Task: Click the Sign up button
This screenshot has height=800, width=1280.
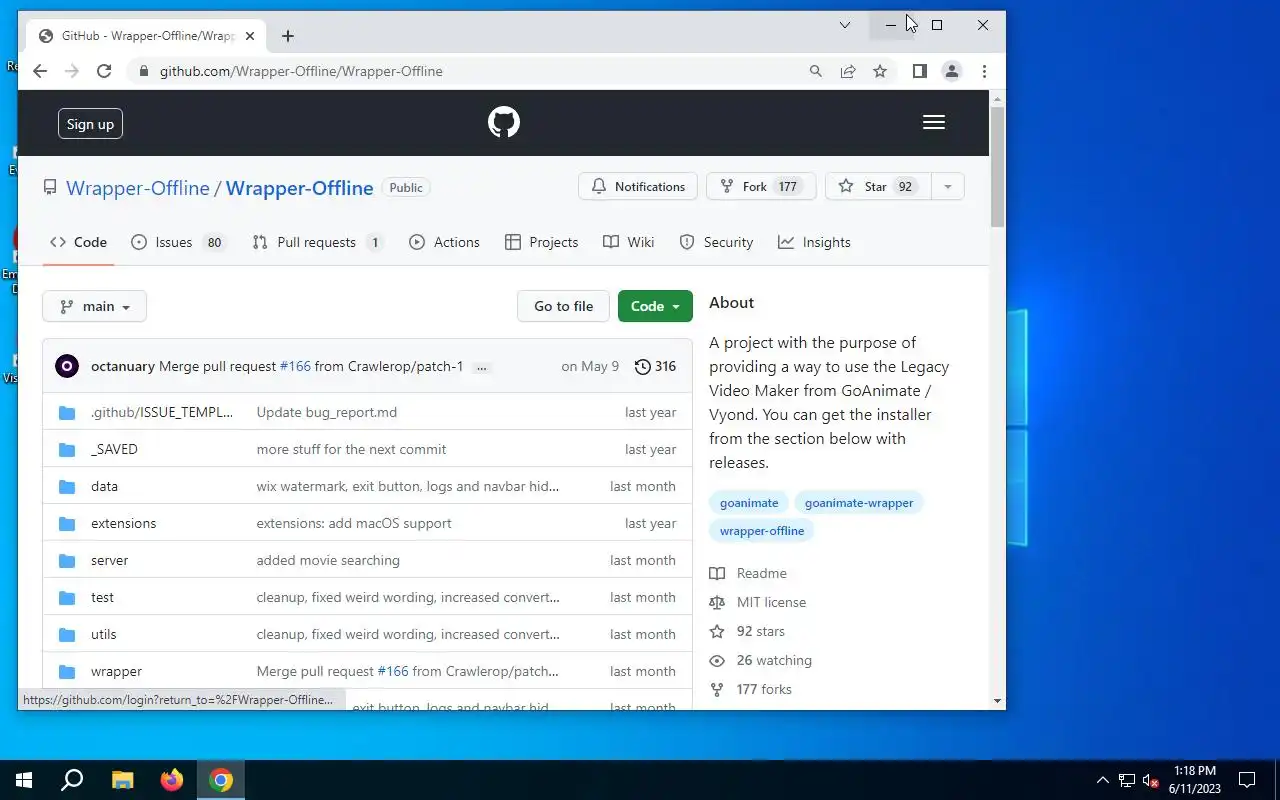Action: 90,124
